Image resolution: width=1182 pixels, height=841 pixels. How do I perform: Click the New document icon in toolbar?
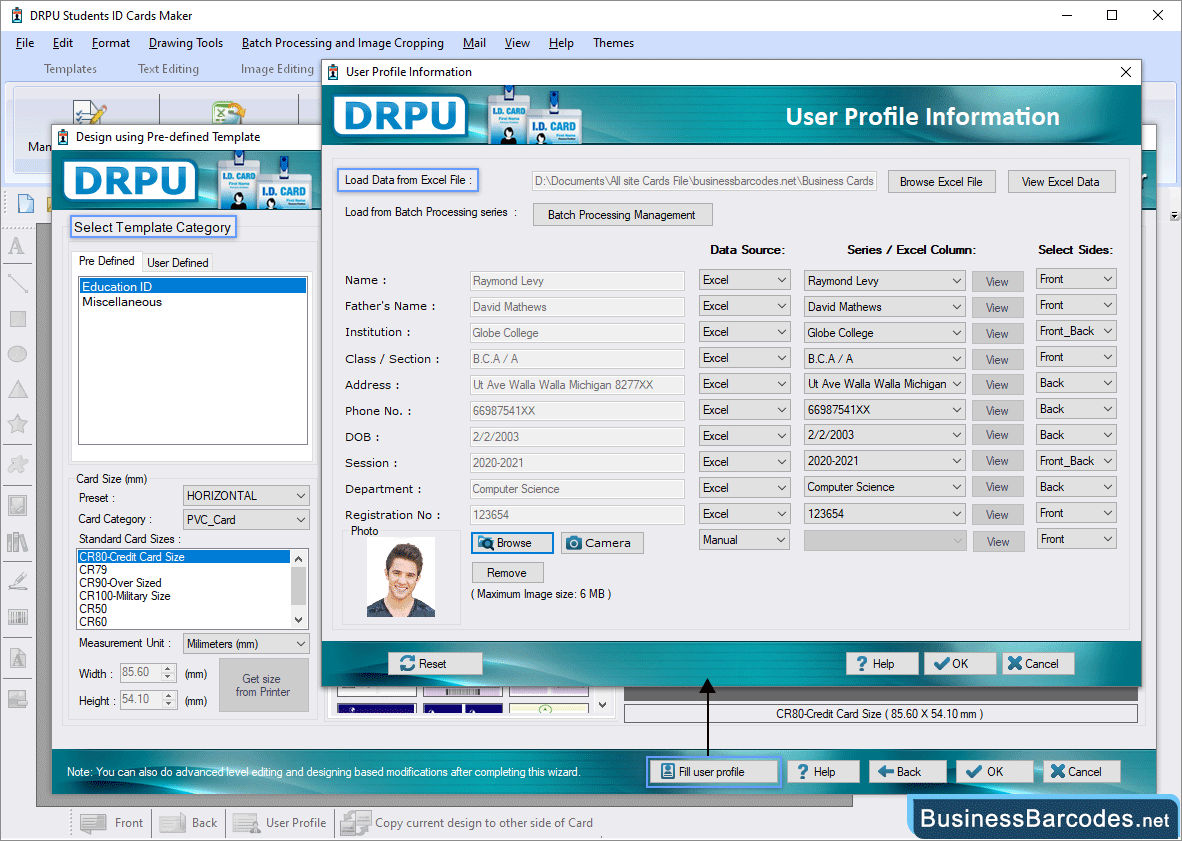tap(26, 203)
